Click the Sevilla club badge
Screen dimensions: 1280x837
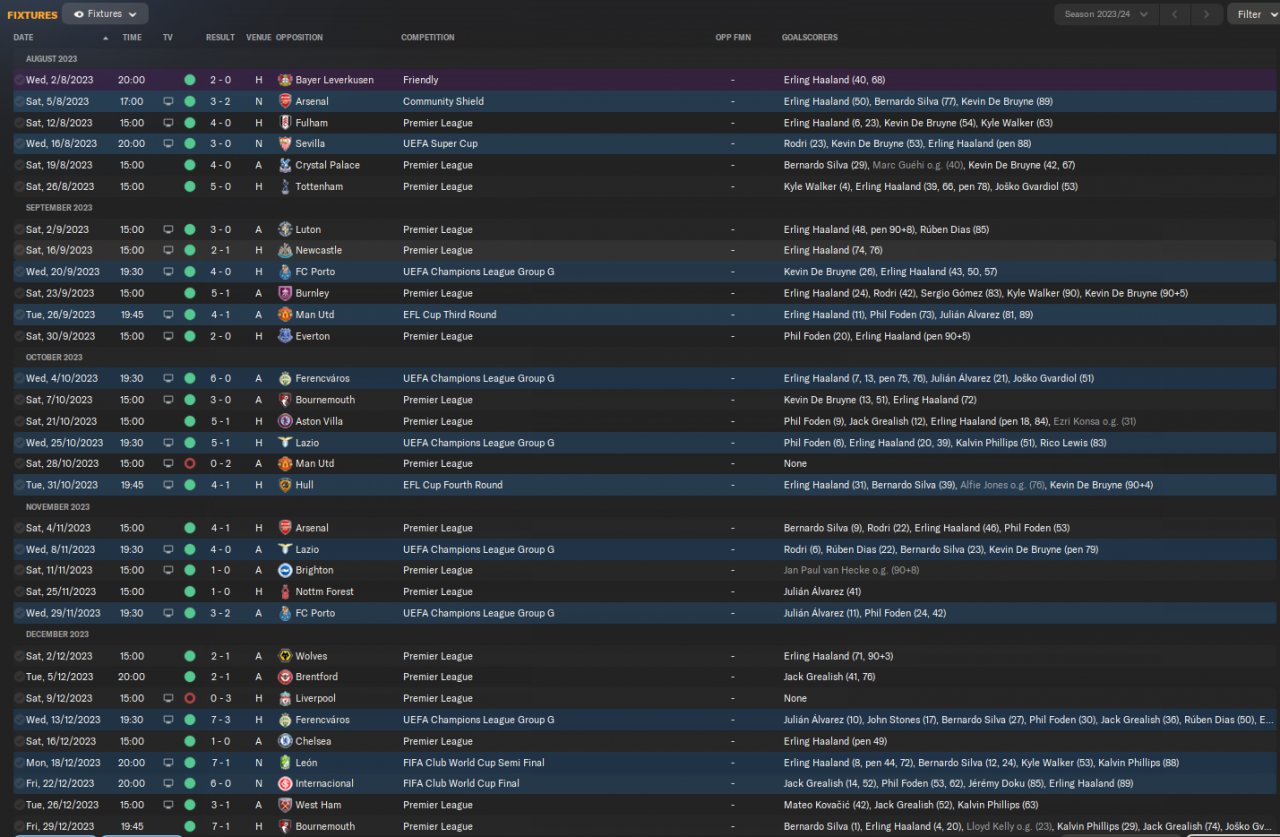click(285, 144)
